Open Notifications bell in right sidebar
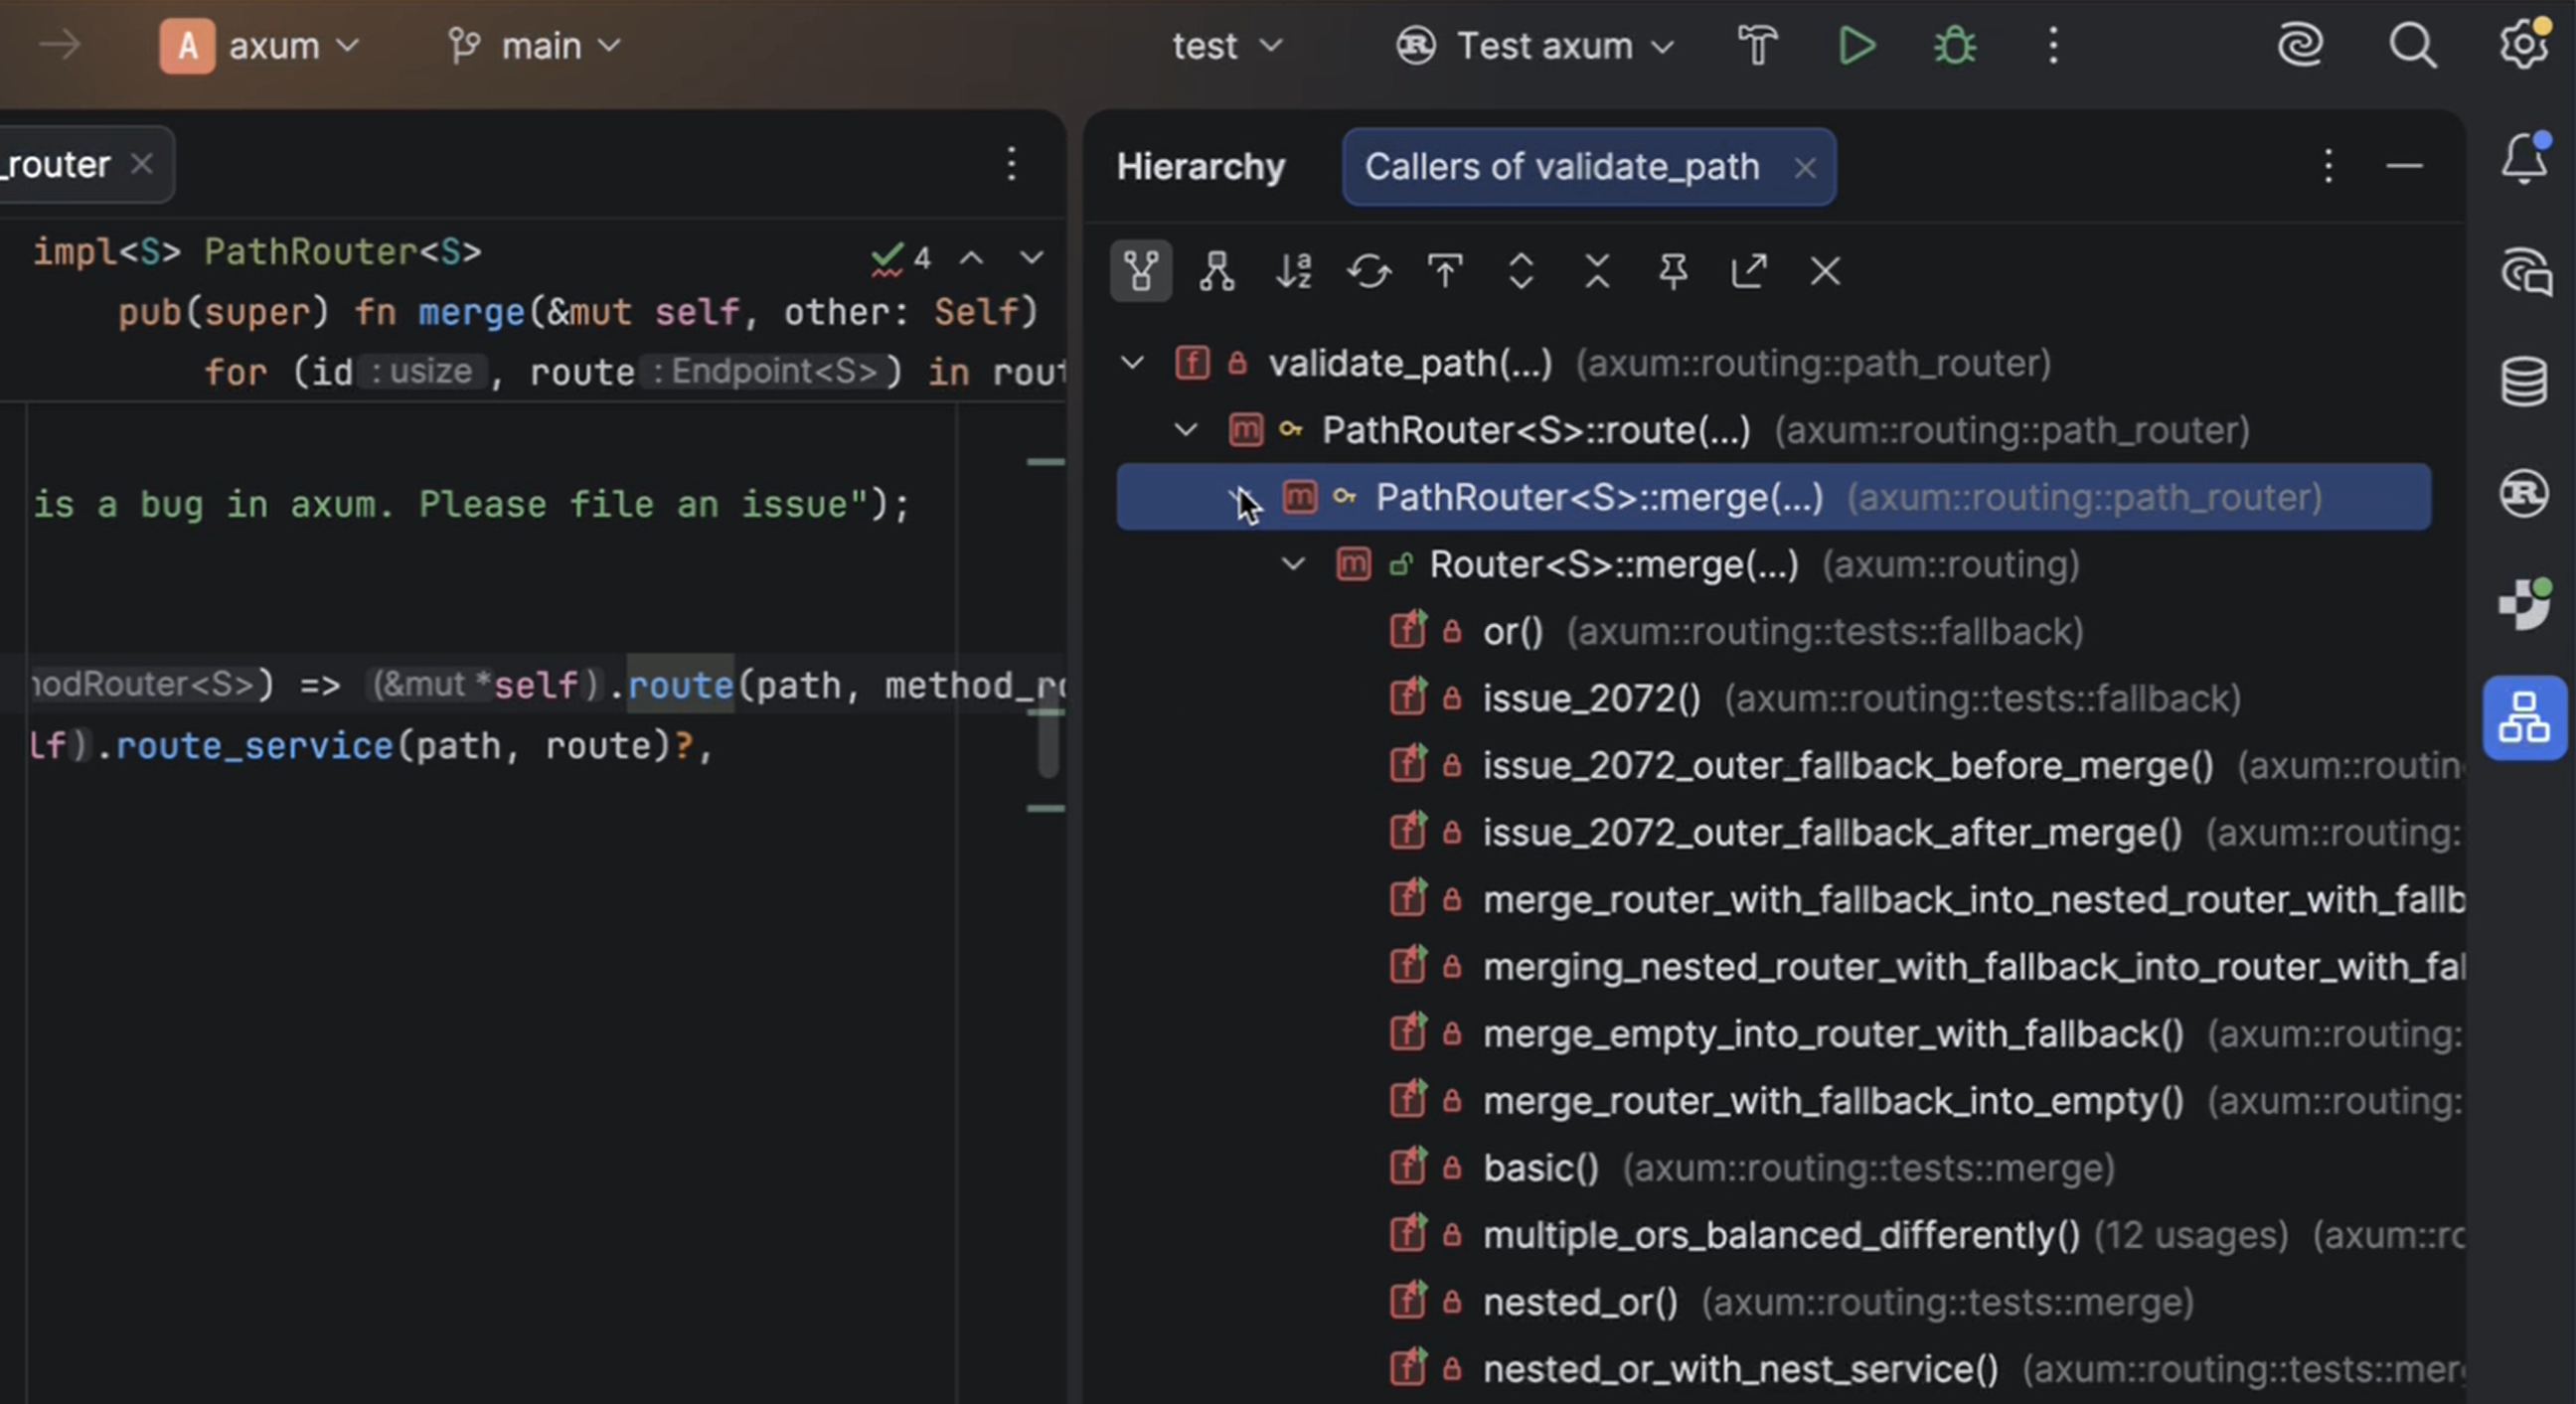 (2523, 160)
